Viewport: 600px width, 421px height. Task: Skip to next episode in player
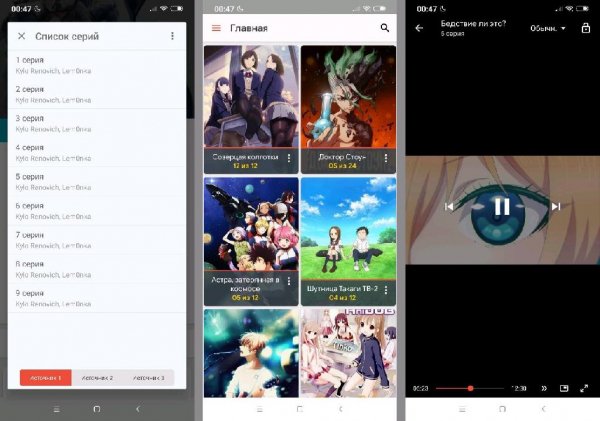tap(556, 207)
